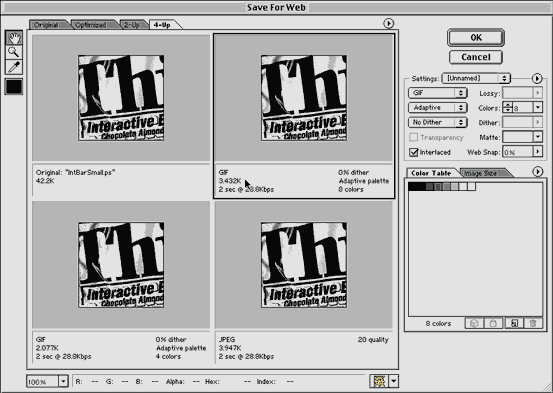Click the '3.947K' JPEG size text
This screenshot has height=393, width=553.
230,348
